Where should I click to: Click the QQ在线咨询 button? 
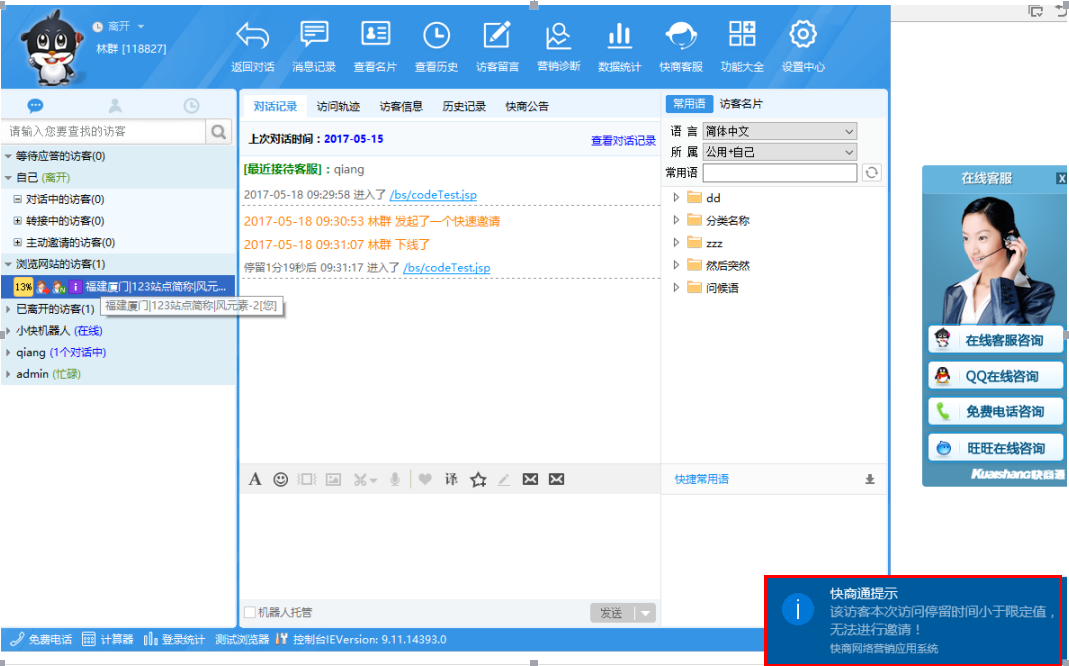[x=994, y=376]
